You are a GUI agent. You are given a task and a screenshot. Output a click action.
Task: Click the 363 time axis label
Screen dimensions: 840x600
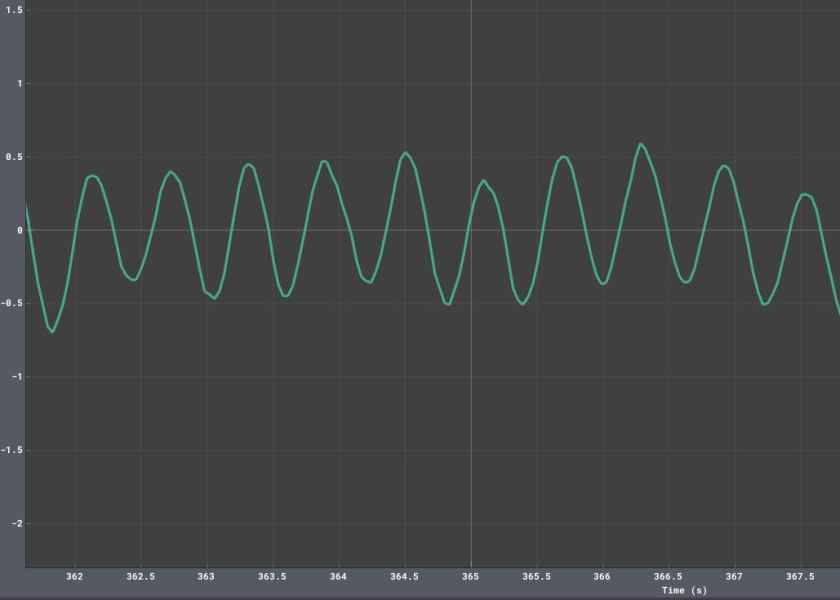pos(206,576)
